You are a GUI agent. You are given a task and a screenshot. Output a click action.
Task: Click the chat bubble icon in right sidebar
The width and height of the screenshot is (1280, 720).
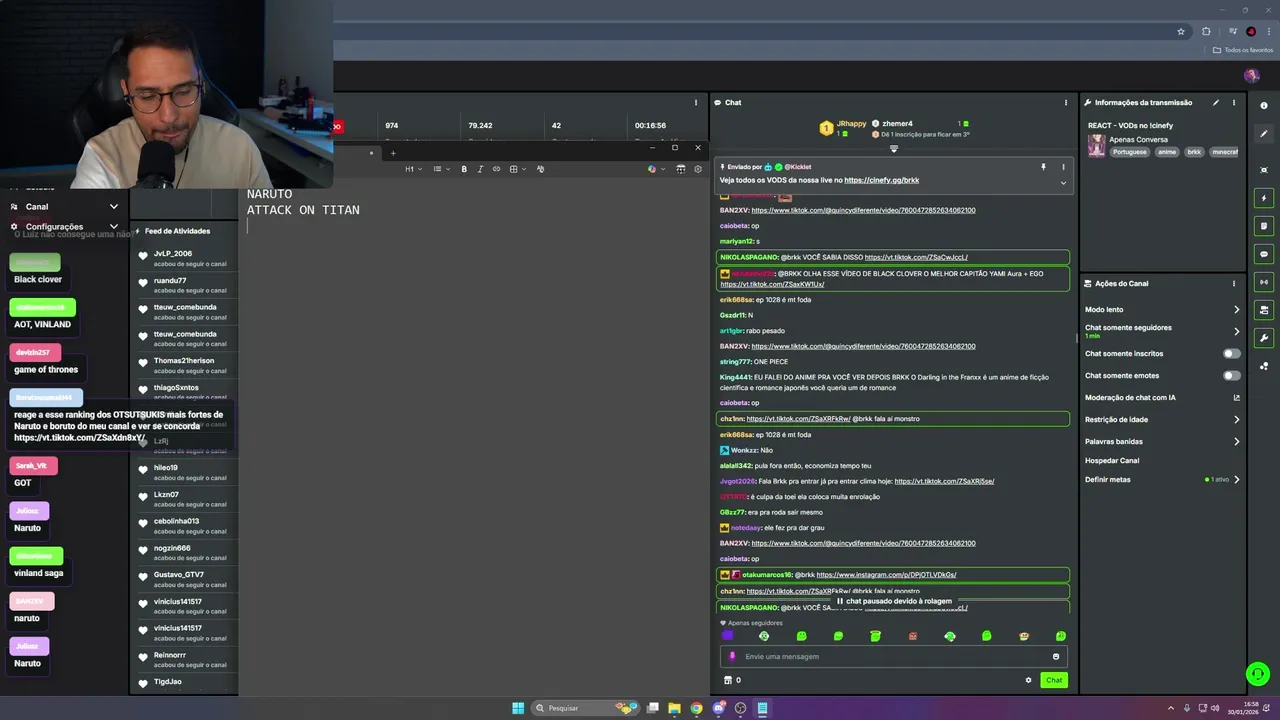(x=1264, y=254)
